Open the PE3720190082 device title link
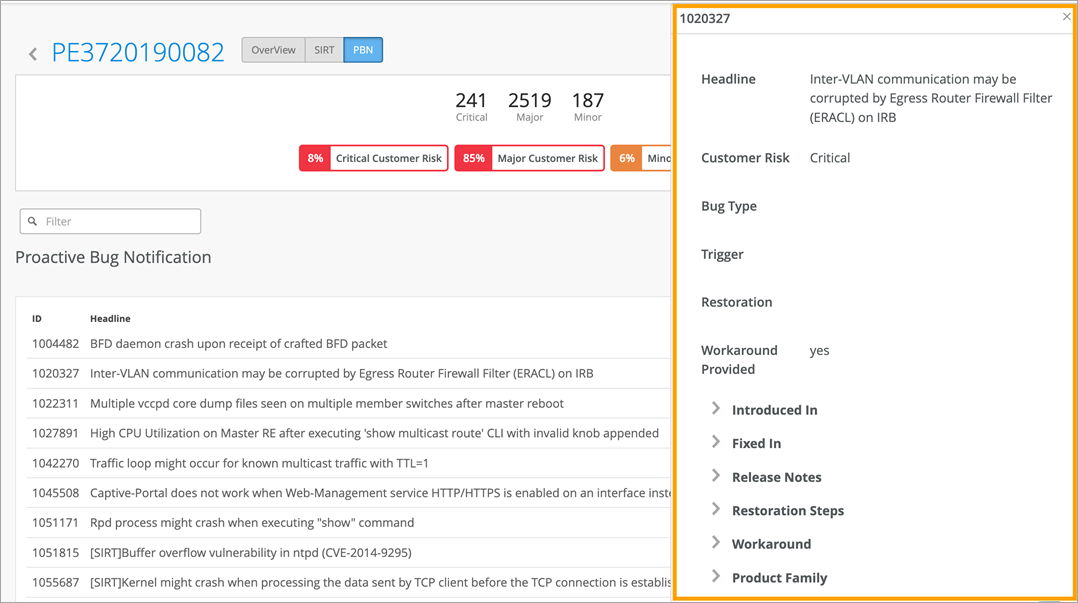Viewport: 1078px width, 603px height. click(138, 53)
